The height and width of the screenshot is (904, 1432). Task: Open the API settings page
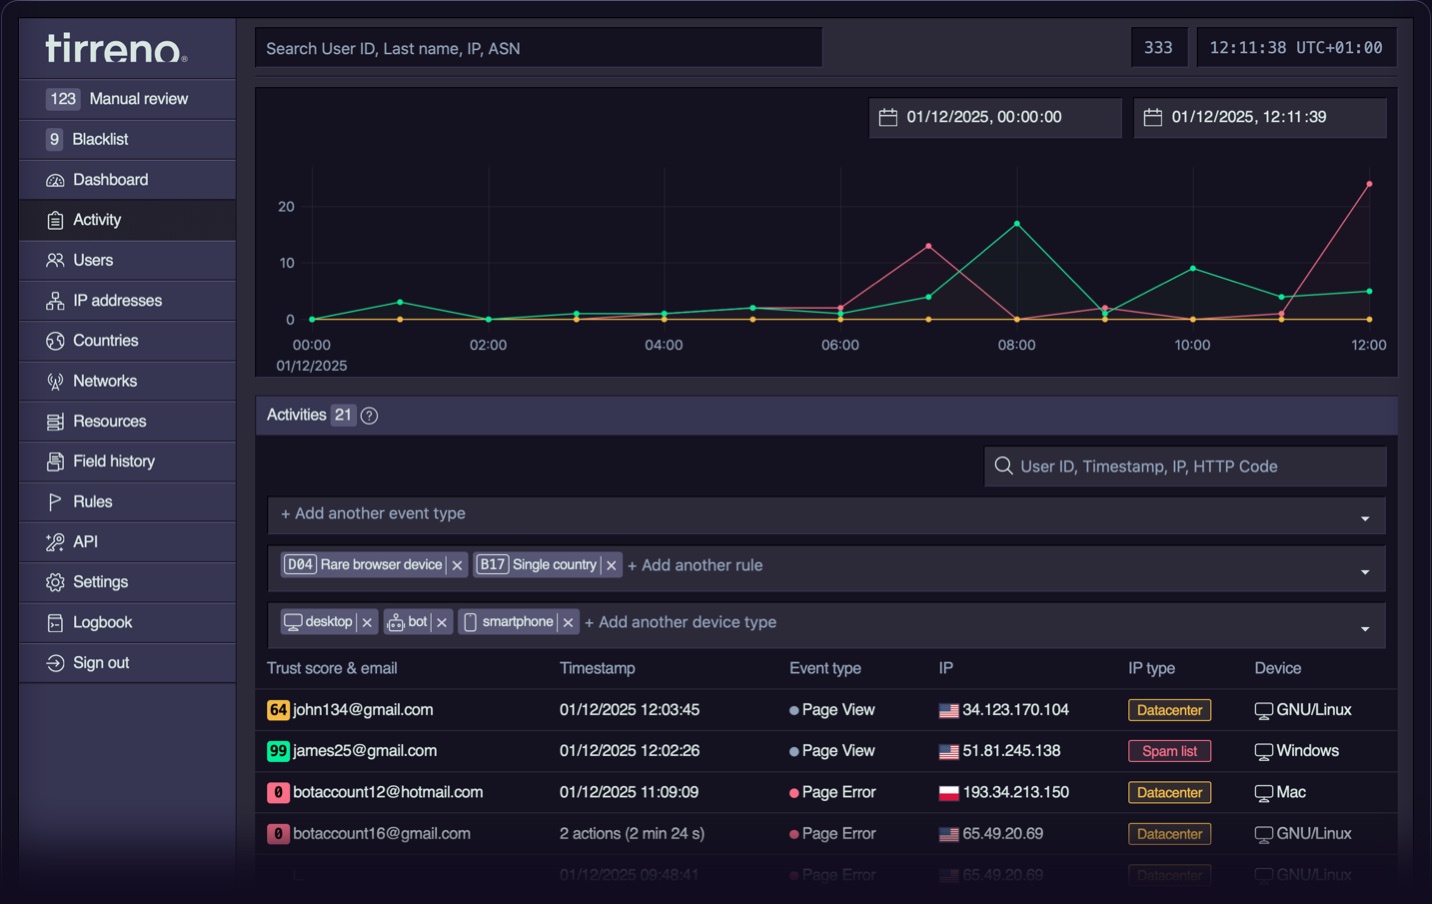point(85,541)
